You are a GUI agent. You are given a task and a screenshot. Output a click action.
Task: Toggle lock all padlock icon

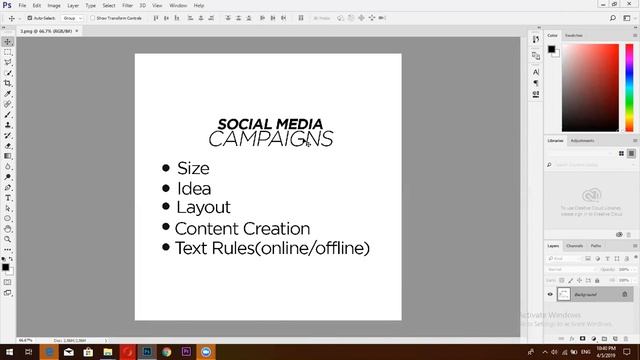(x=597, y=280)
